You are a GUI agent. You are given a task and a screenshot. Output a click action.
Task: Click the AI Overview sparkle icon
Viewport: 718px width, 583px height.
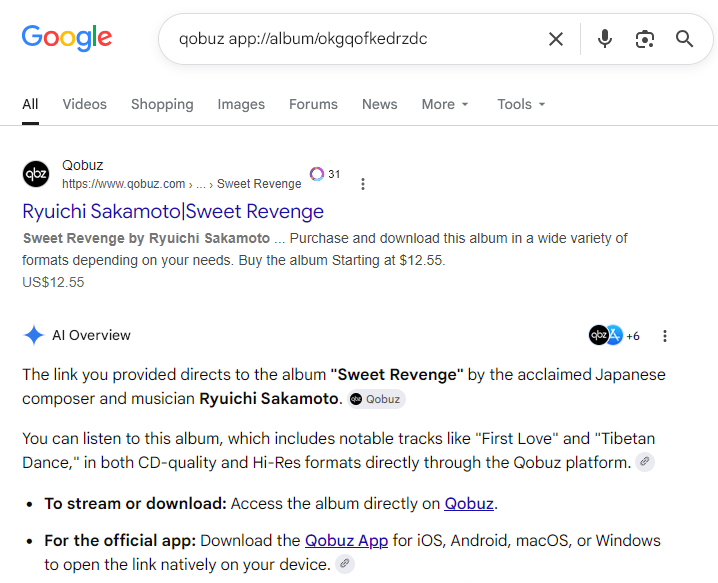tap(33, 335)
